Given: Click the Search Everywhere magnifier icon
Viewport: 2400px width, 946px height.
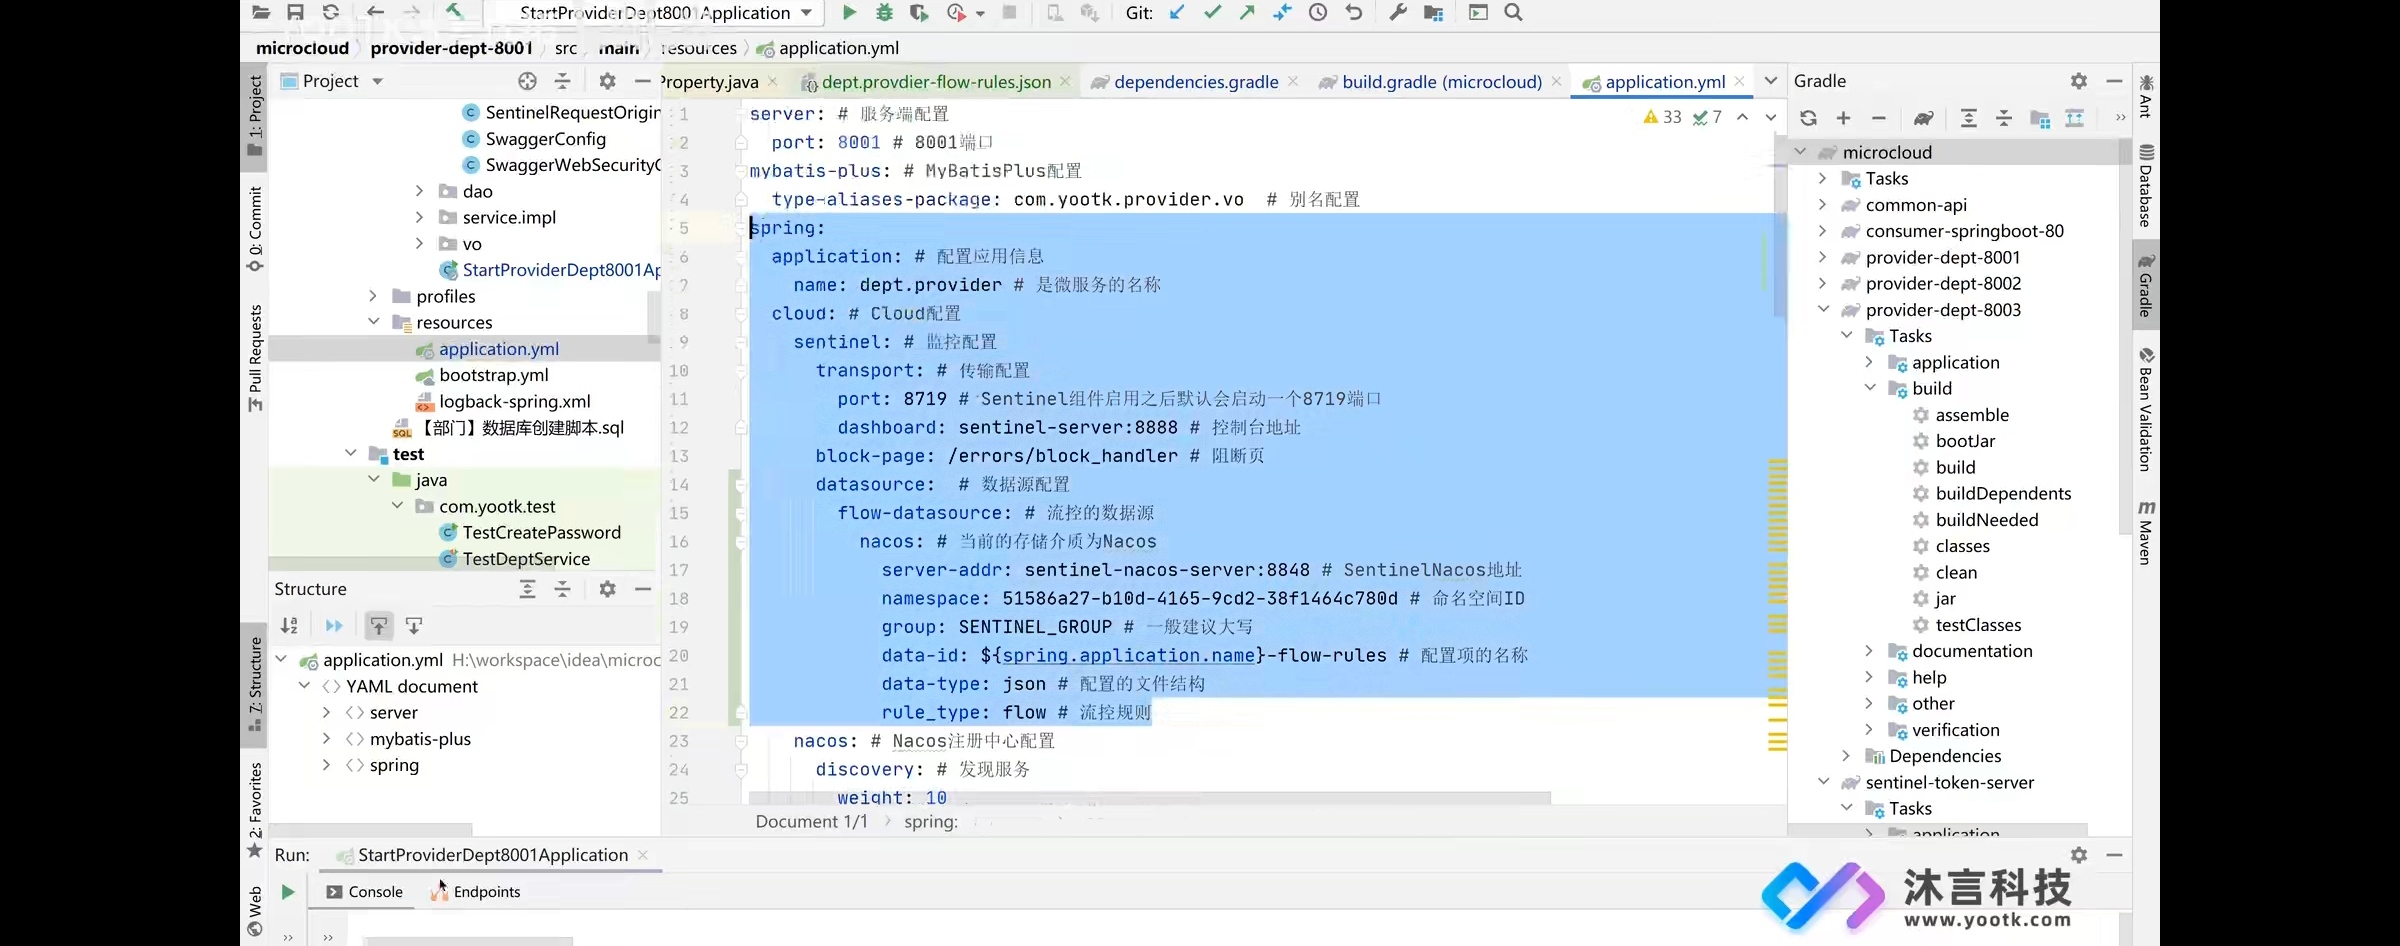Looking at the screenshot, I should click(1514, 13).
